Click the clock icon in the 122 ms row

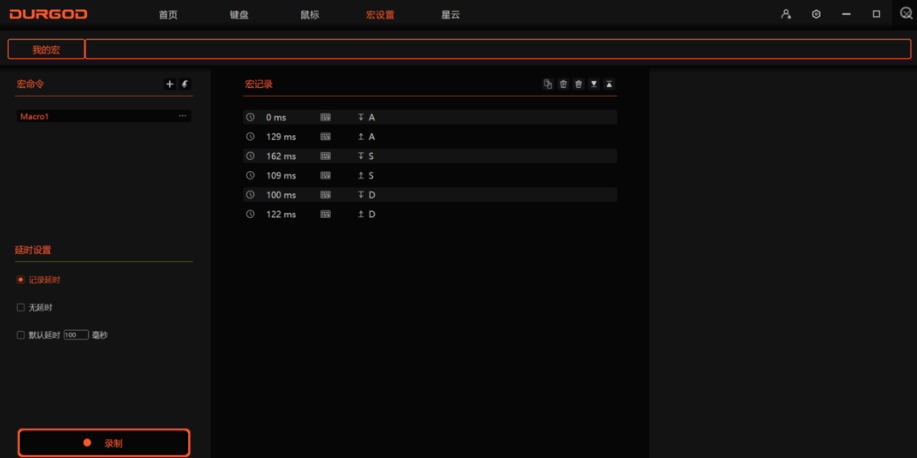[x=250, y=214]
